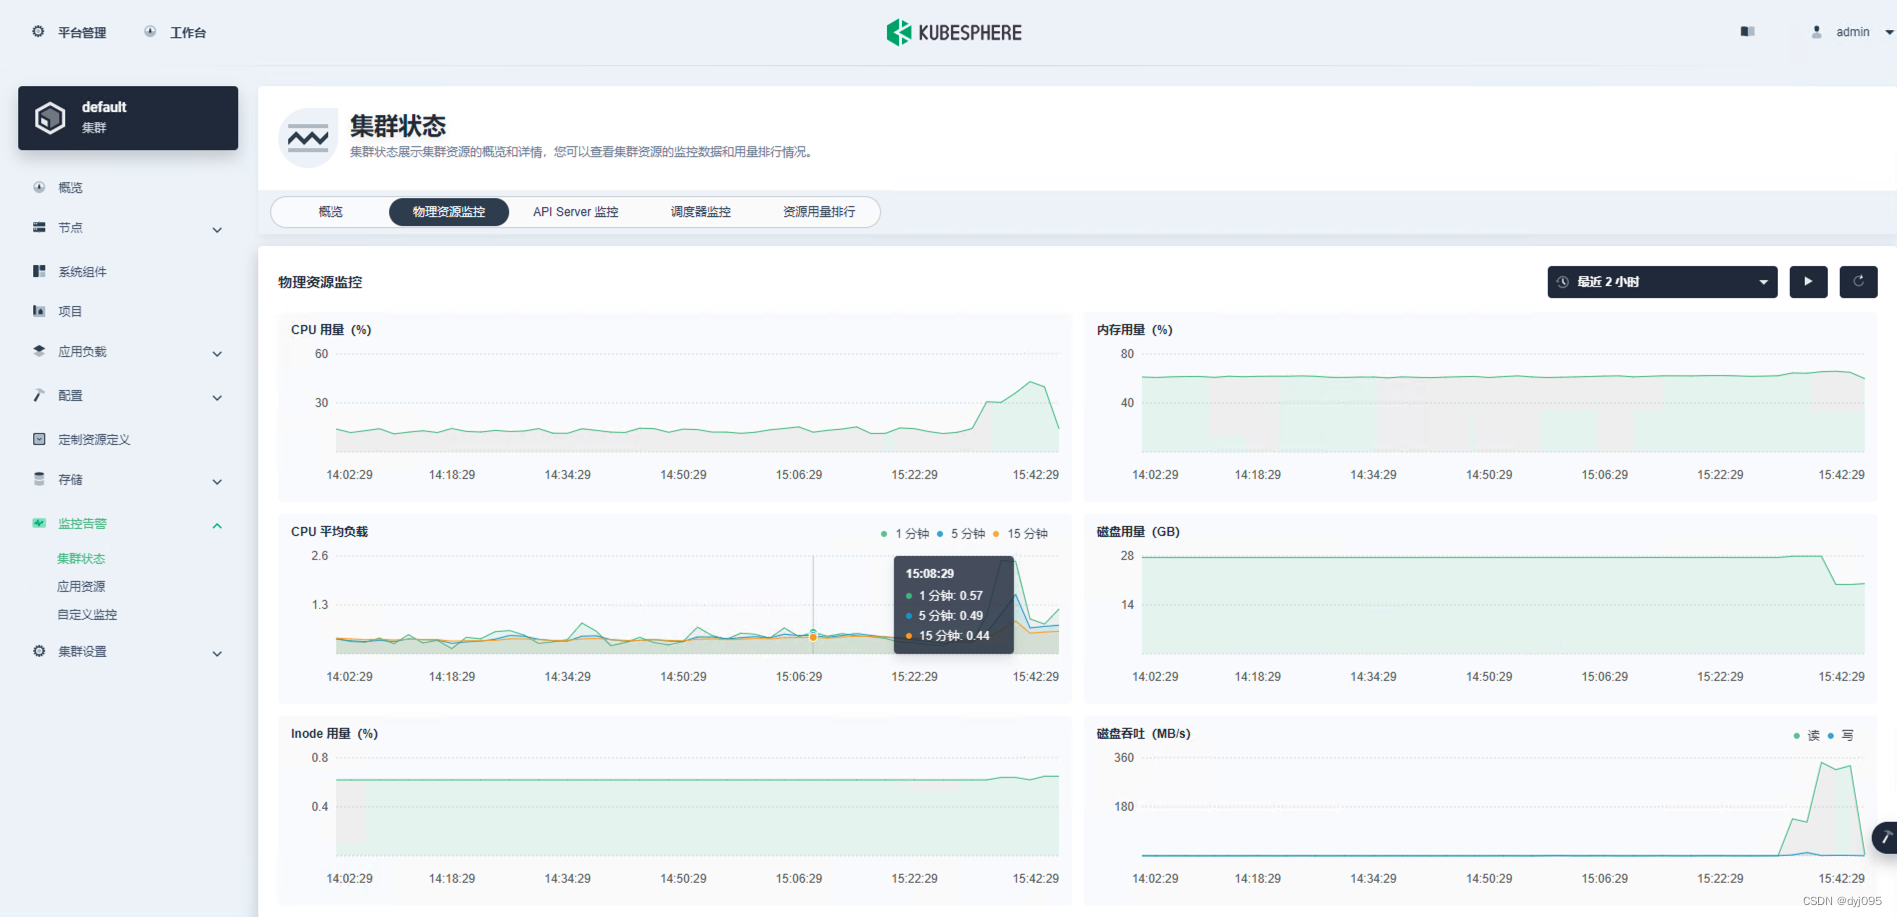Click the 内存用量 chart area

tap(1503, 403)
